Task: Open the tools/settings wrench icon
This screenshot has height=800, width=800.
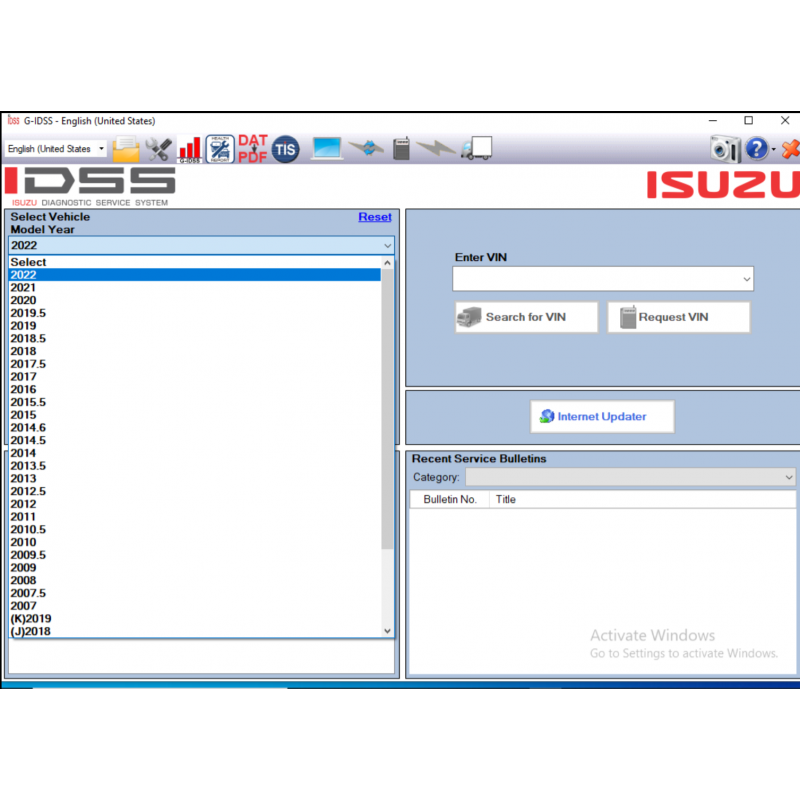Action: (x=158, y=148)
